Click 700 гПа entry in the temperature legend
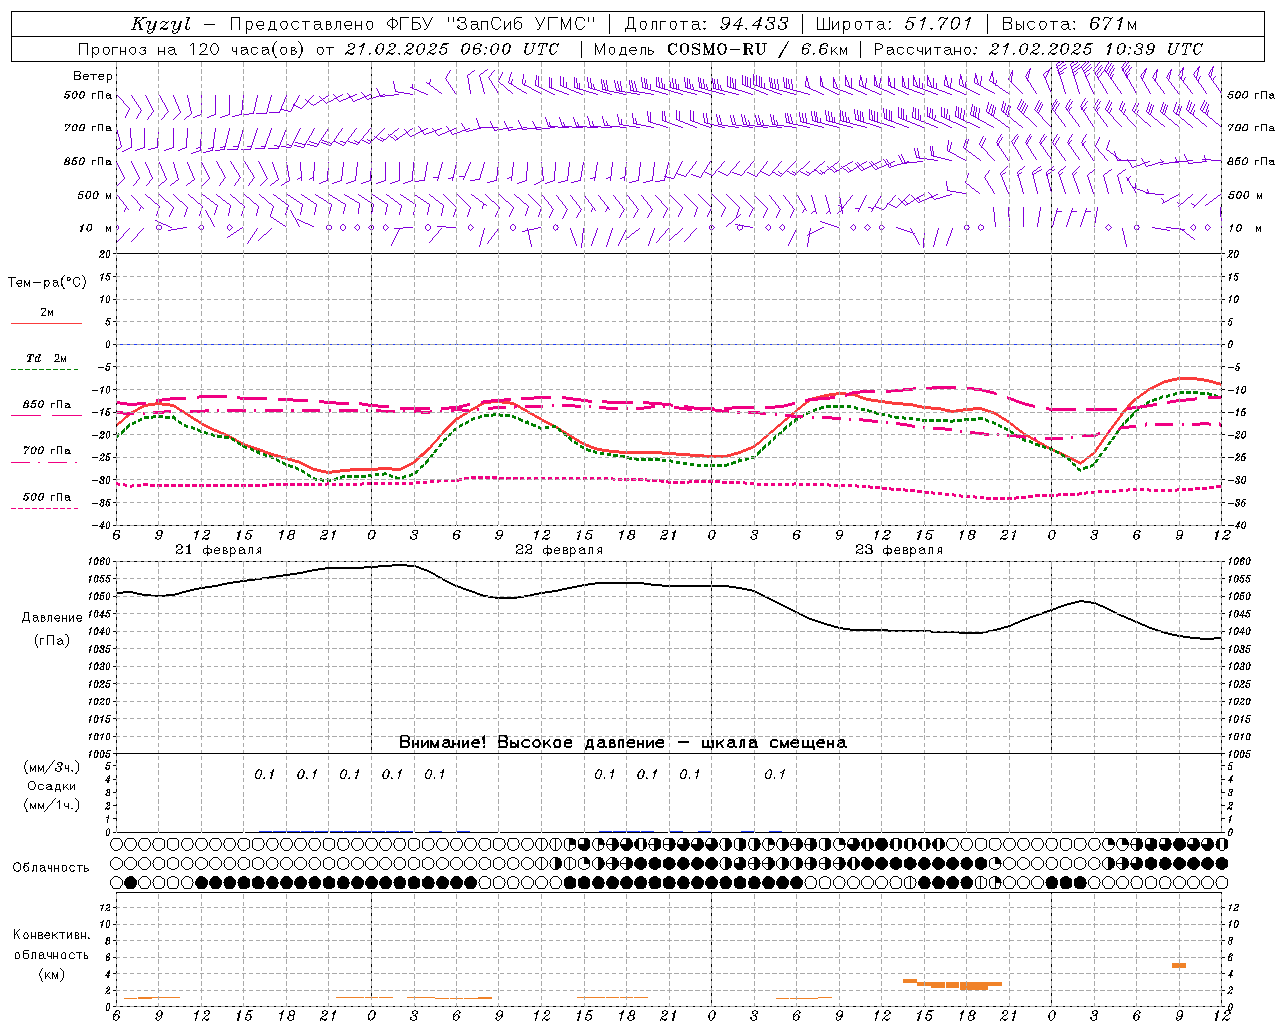 pos(47,451)
